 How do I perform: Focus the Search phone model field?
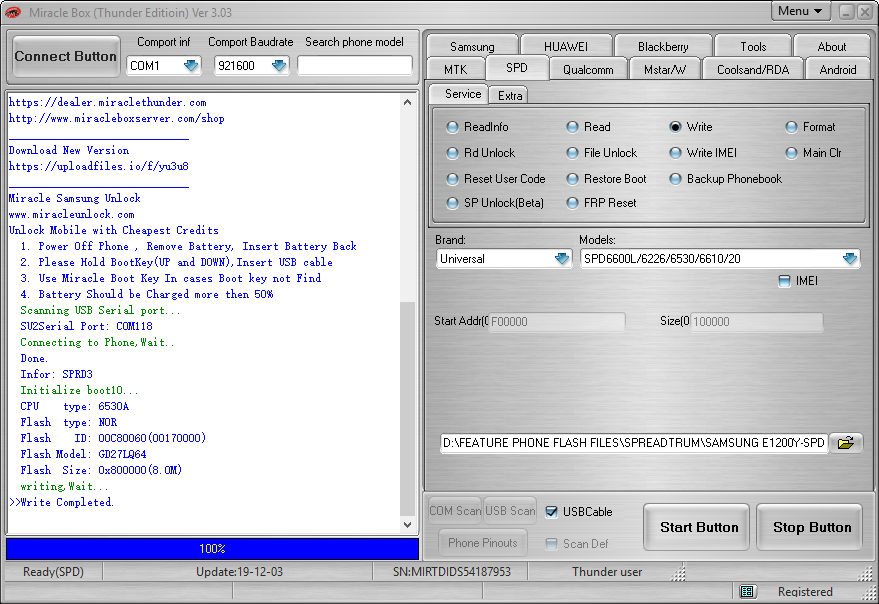click(x=354, y=66)
